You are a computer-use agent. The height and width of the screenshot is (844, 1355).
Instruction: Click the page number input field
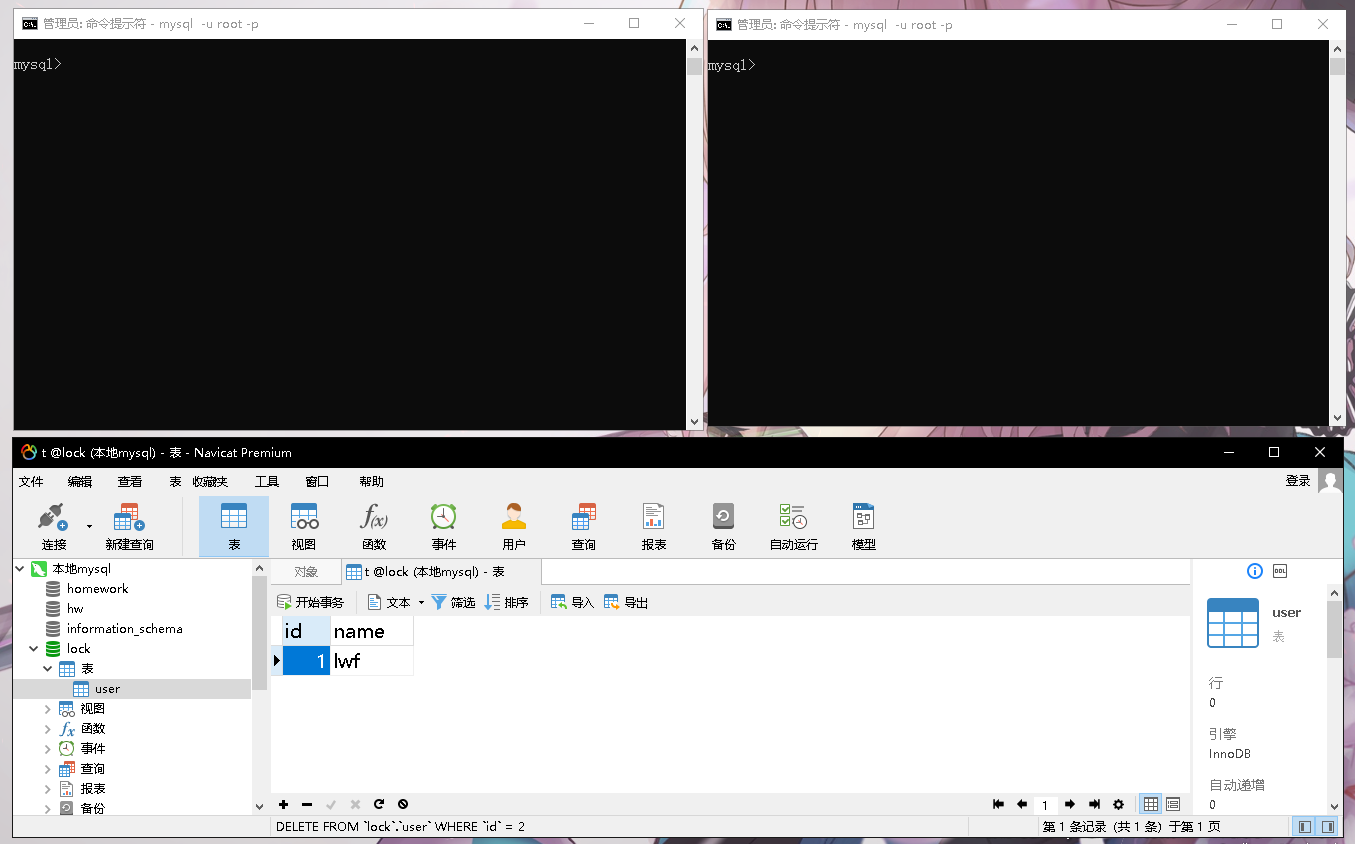(1045, 805)
